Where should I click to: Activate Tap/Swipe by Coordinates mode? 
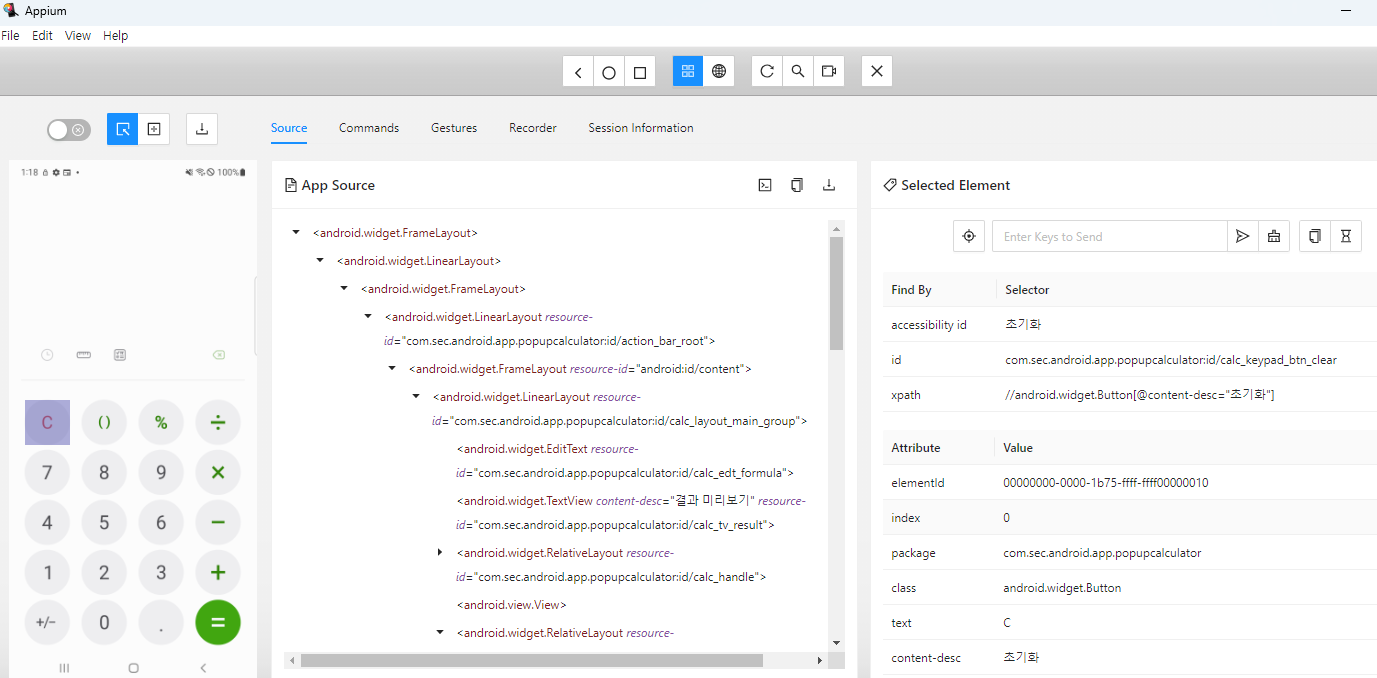click(x=154, y=129)
